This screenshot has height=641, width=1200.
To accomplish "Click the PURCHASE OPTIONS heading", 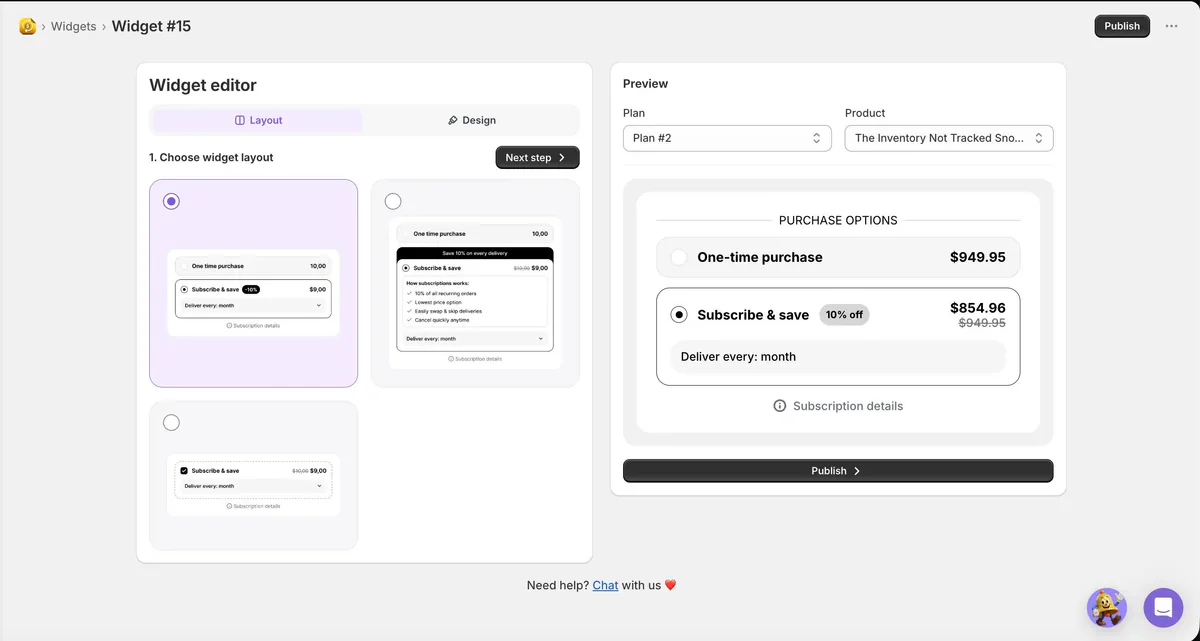I will 838,220.
